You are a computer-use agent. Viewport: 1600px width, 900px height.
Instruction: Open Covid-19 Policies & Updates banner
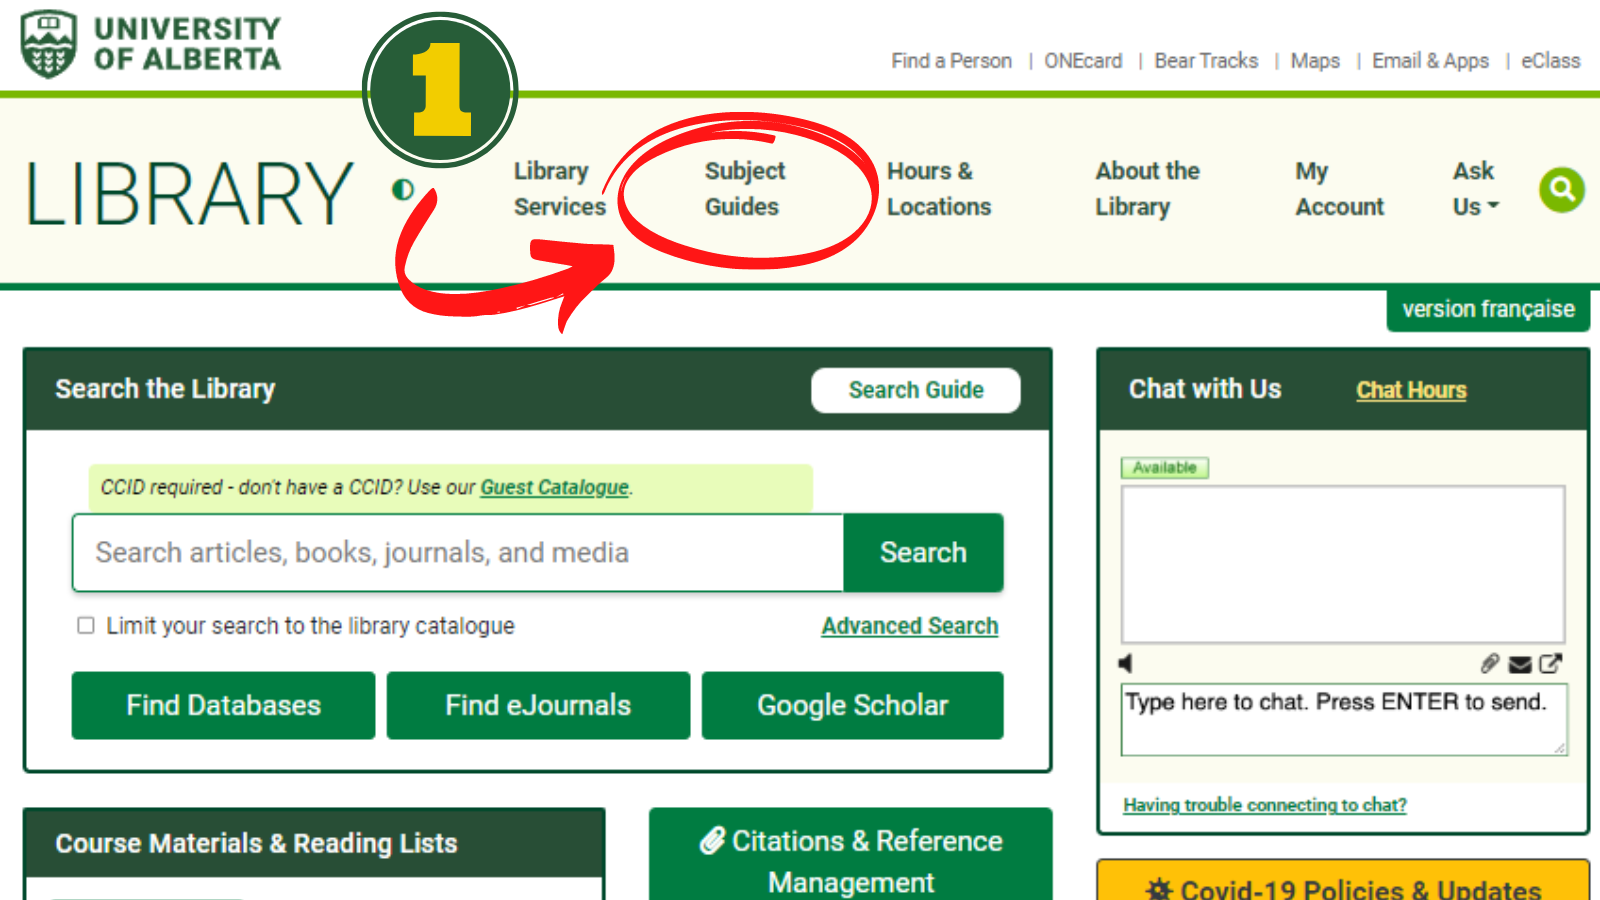1343,881
